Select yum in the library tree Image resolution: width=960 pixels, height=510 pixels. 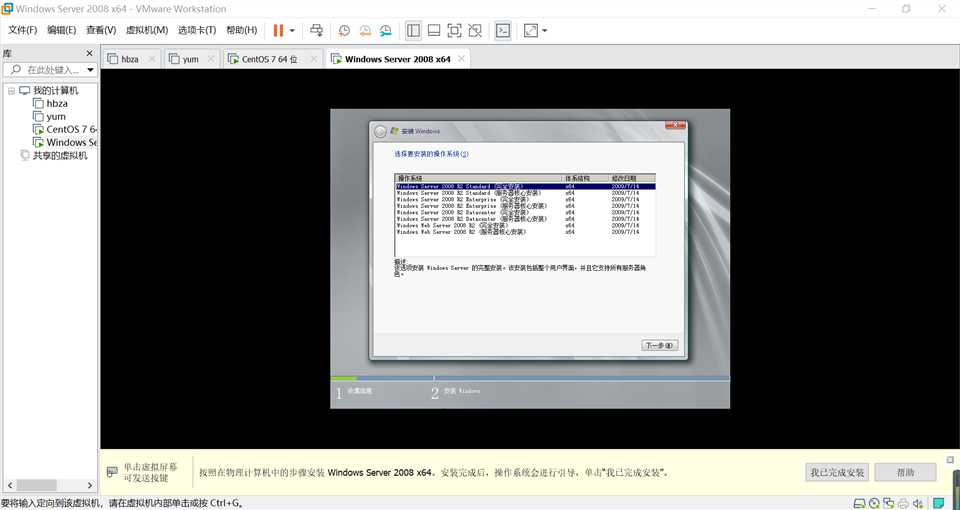(56, 116)
